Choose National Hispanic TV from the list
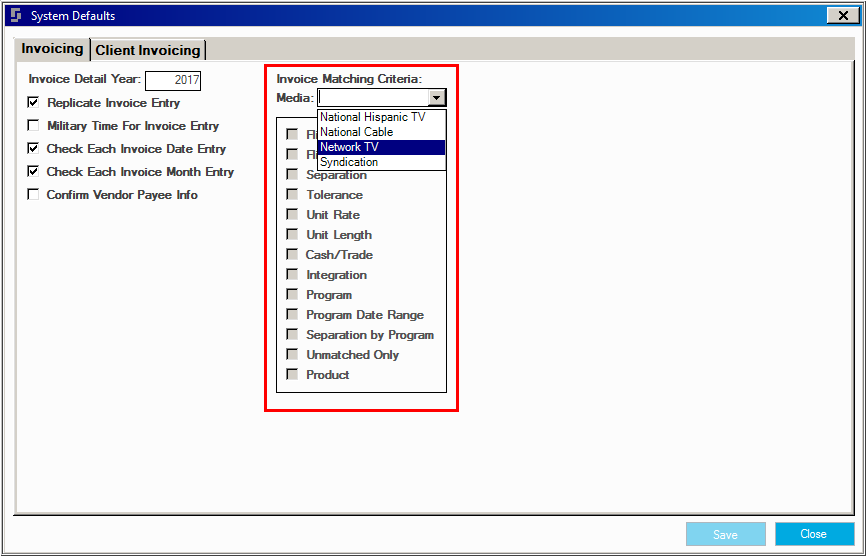The width and height of the screenshot is (866, 556). click(x=372, y=117)
